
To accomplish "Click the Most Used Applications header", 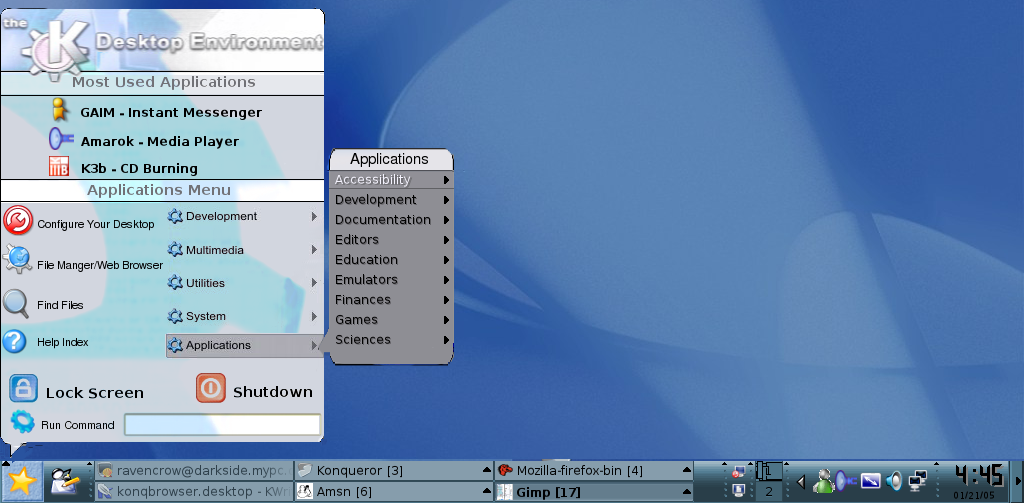I will point(163,82).
